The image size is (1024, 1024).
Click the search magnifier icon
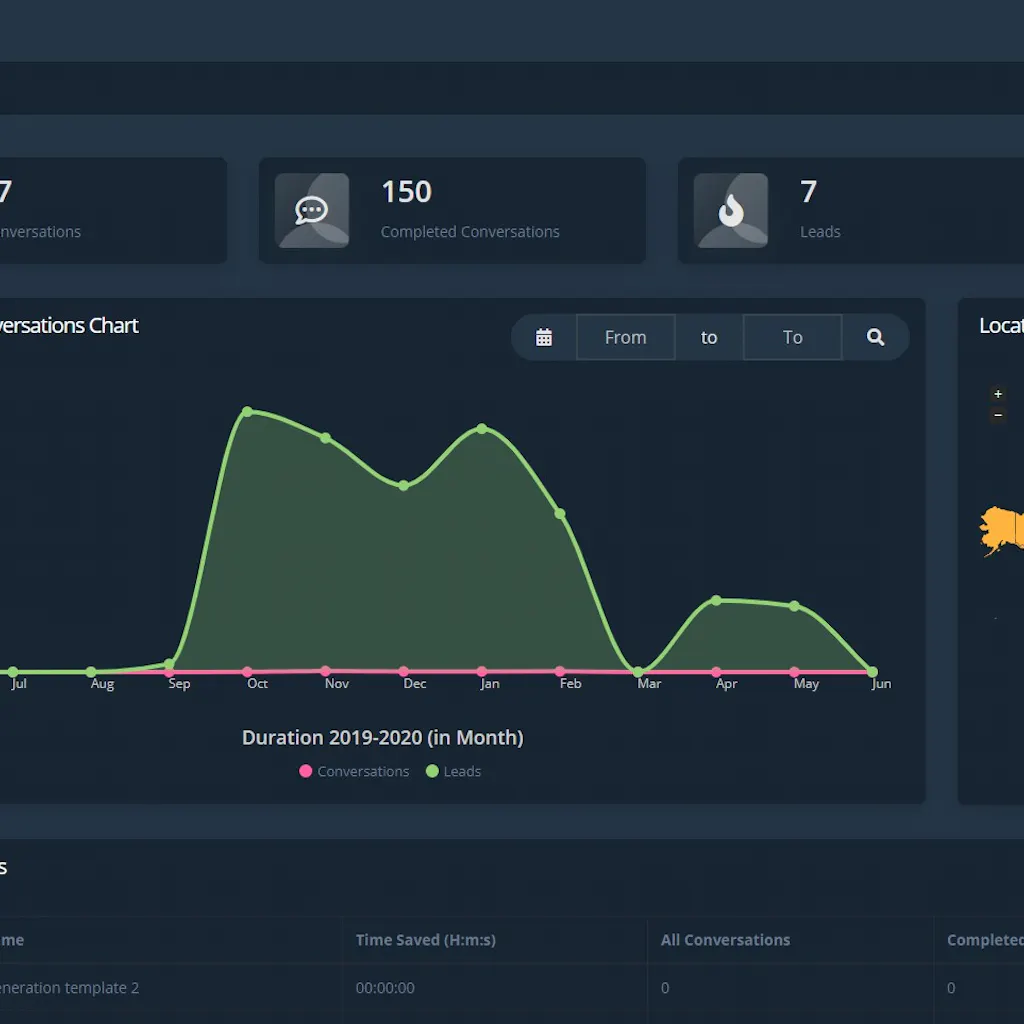click(x=875, y=338)
